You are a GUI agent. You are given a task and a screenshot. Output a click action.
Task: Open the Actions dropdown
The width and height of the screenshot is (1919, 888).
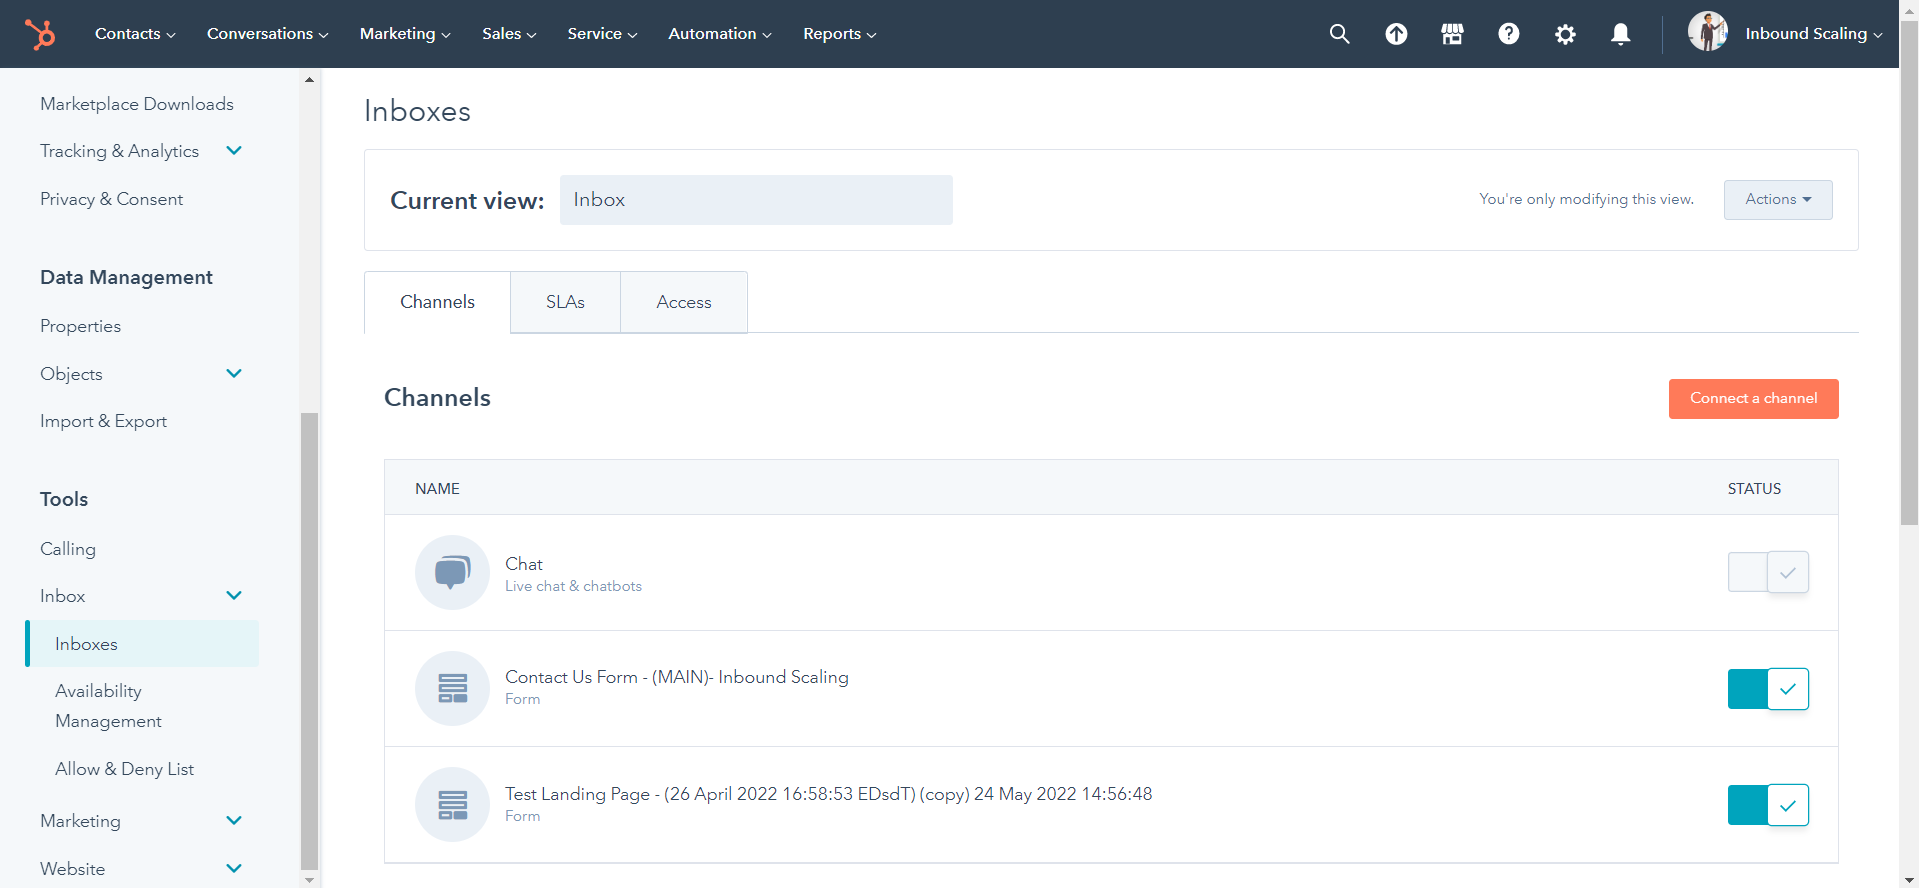[1778, 200]
